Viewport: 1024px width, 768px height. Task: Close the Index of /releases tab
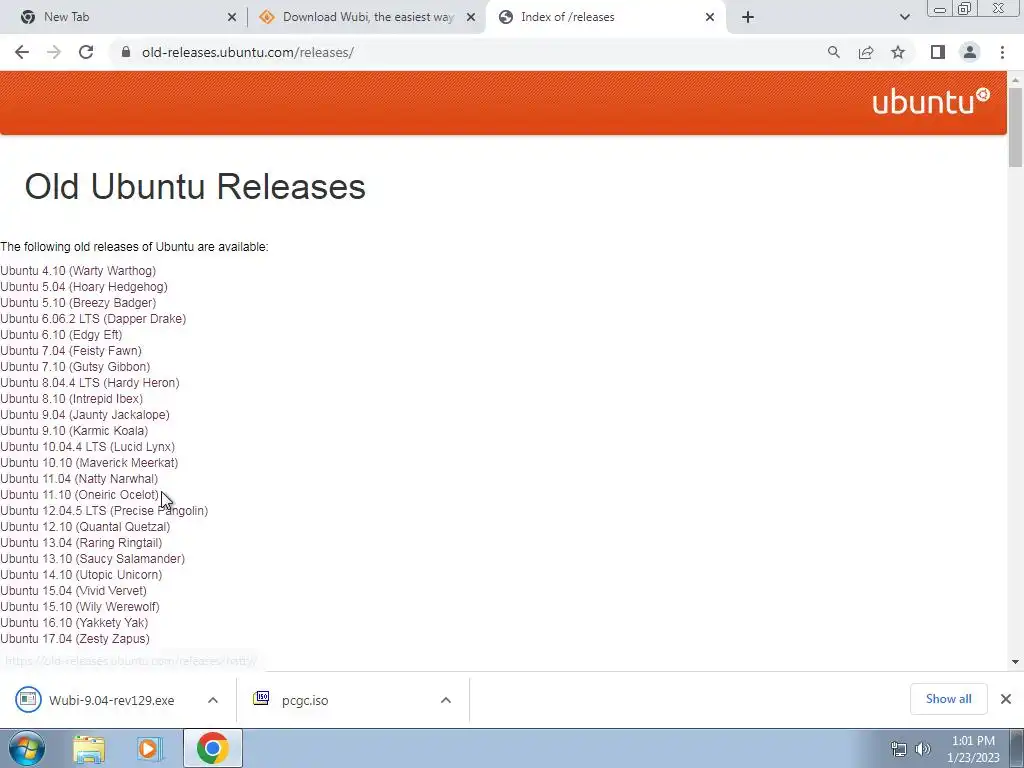coord(710,17)
